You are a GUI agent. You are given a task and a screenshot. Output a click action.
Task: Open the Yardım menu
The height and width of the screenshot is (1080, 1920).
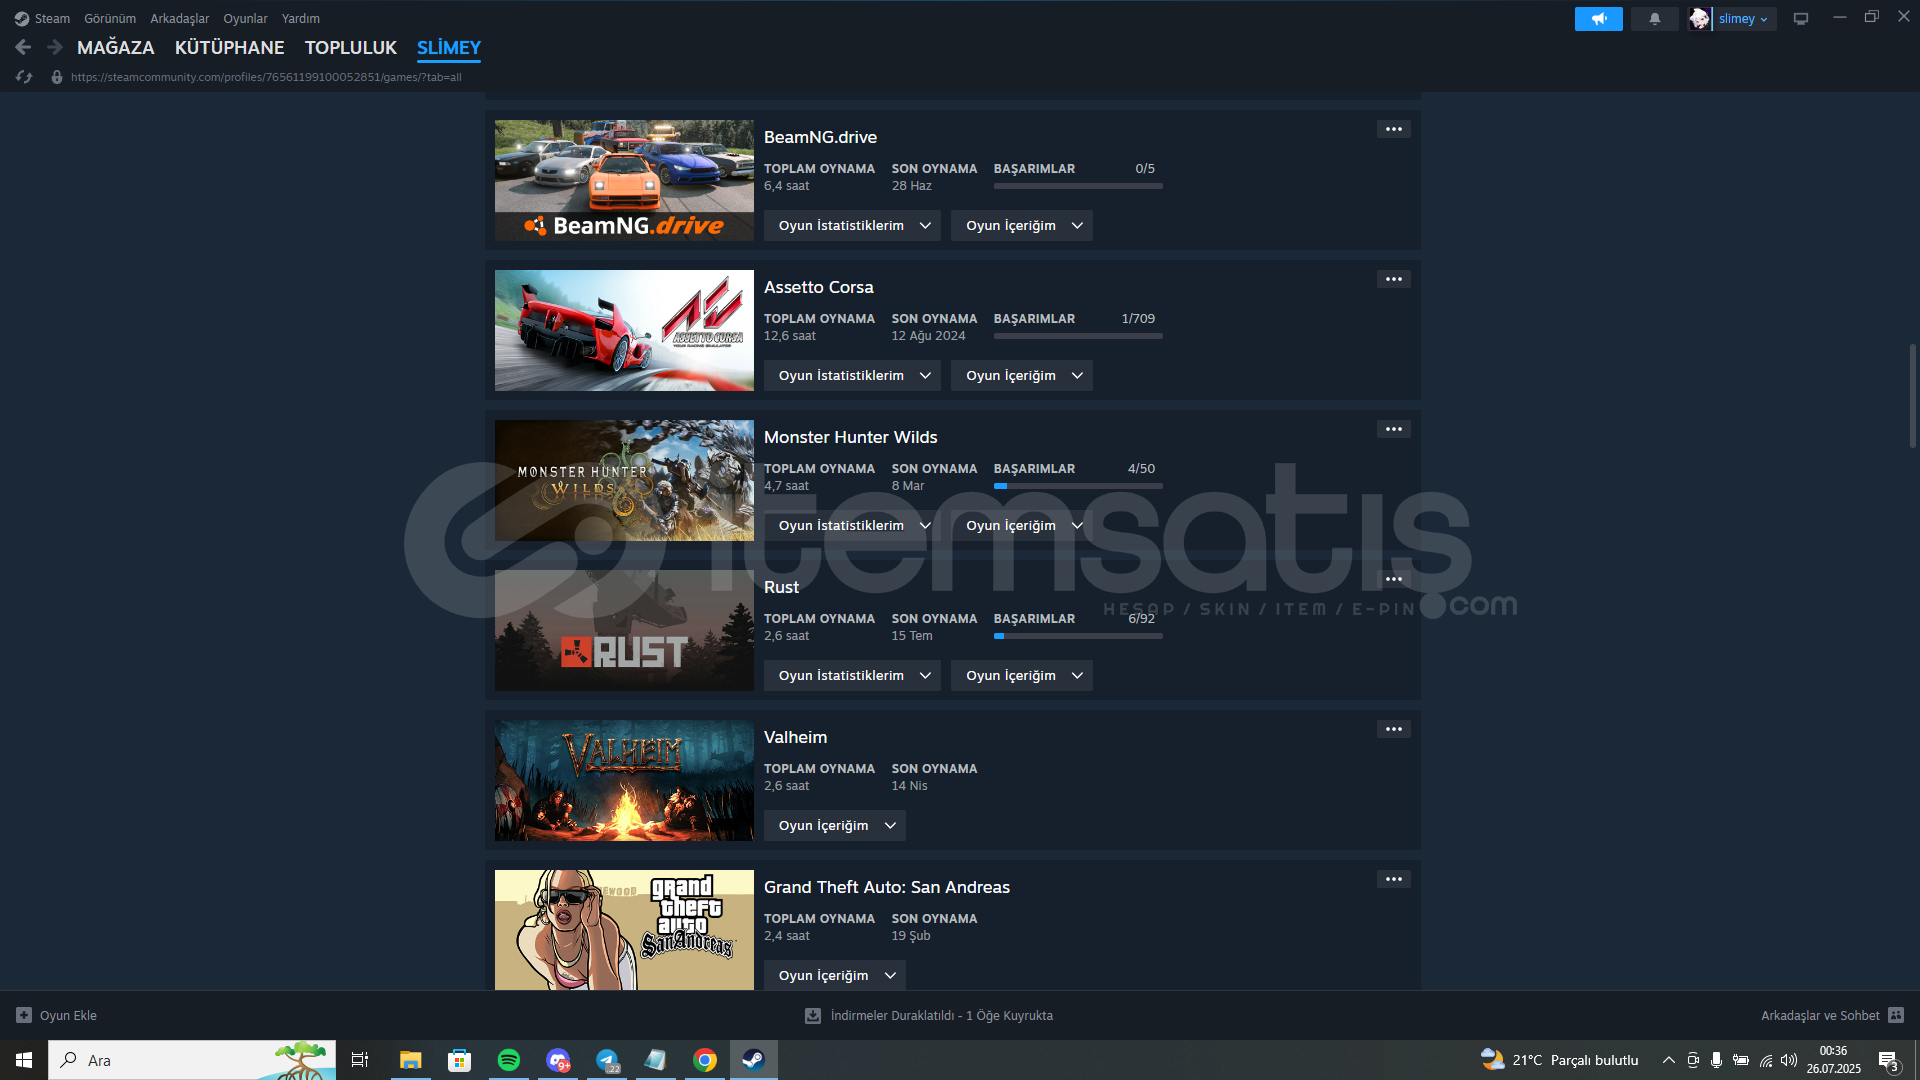(301, 19)
